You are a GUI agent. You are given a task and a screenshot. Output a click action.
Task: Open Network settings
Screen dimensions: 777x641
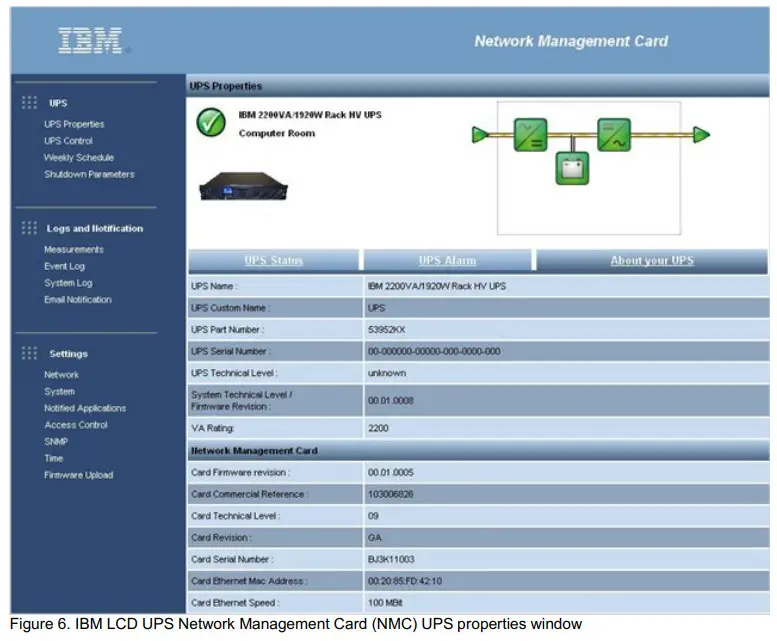[61, 375]
